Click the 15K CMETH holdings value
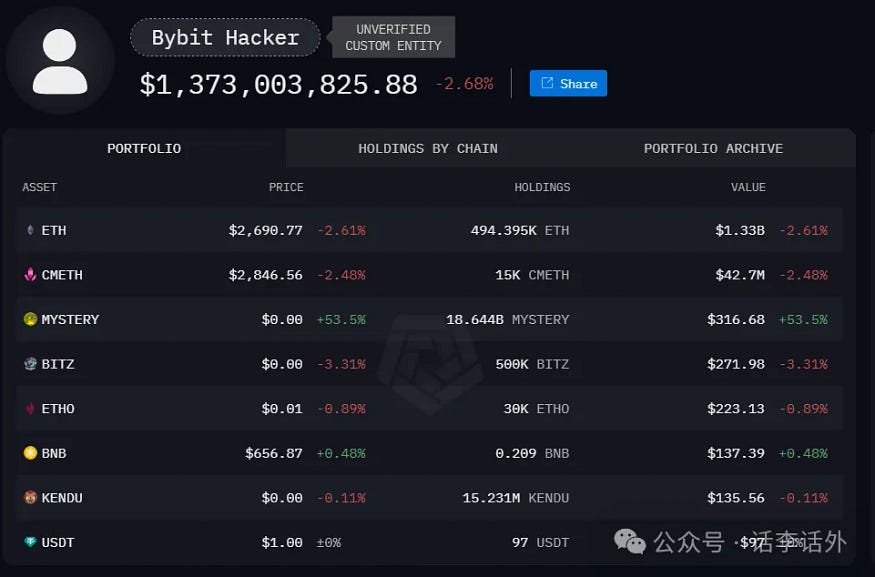The height and width of the screenshot is (577, 875). coord(532,275)
